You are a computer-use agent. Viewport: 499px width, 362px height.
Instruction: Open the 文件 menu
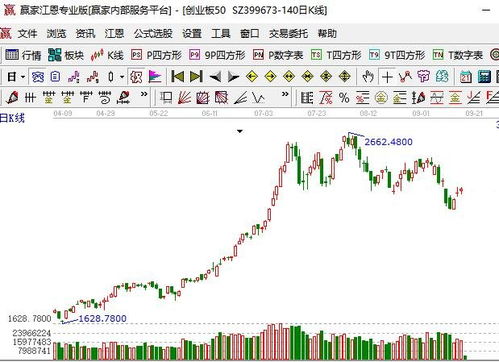pos(27,34)
